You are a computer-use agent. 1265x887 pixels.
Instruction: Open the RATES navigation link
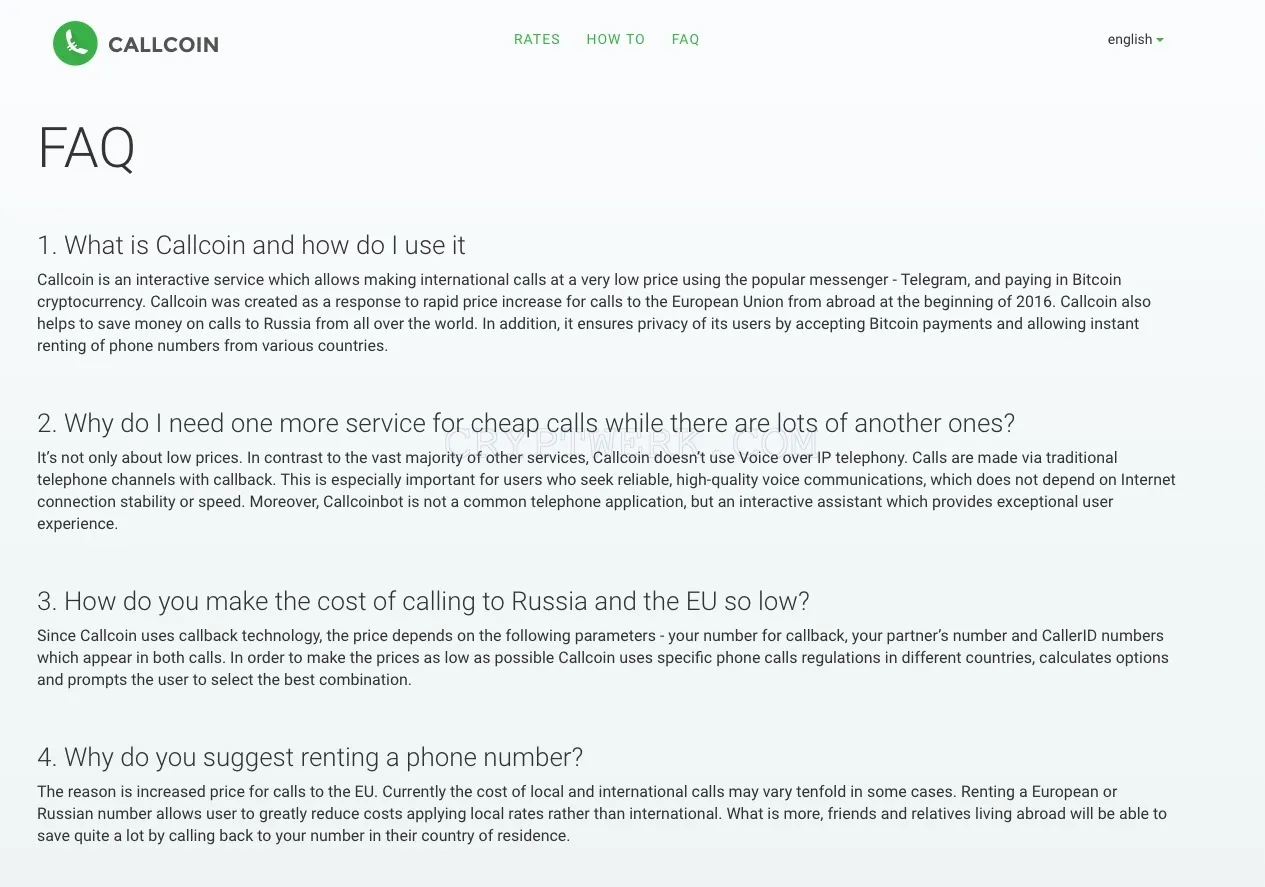[x=537, y=39]
